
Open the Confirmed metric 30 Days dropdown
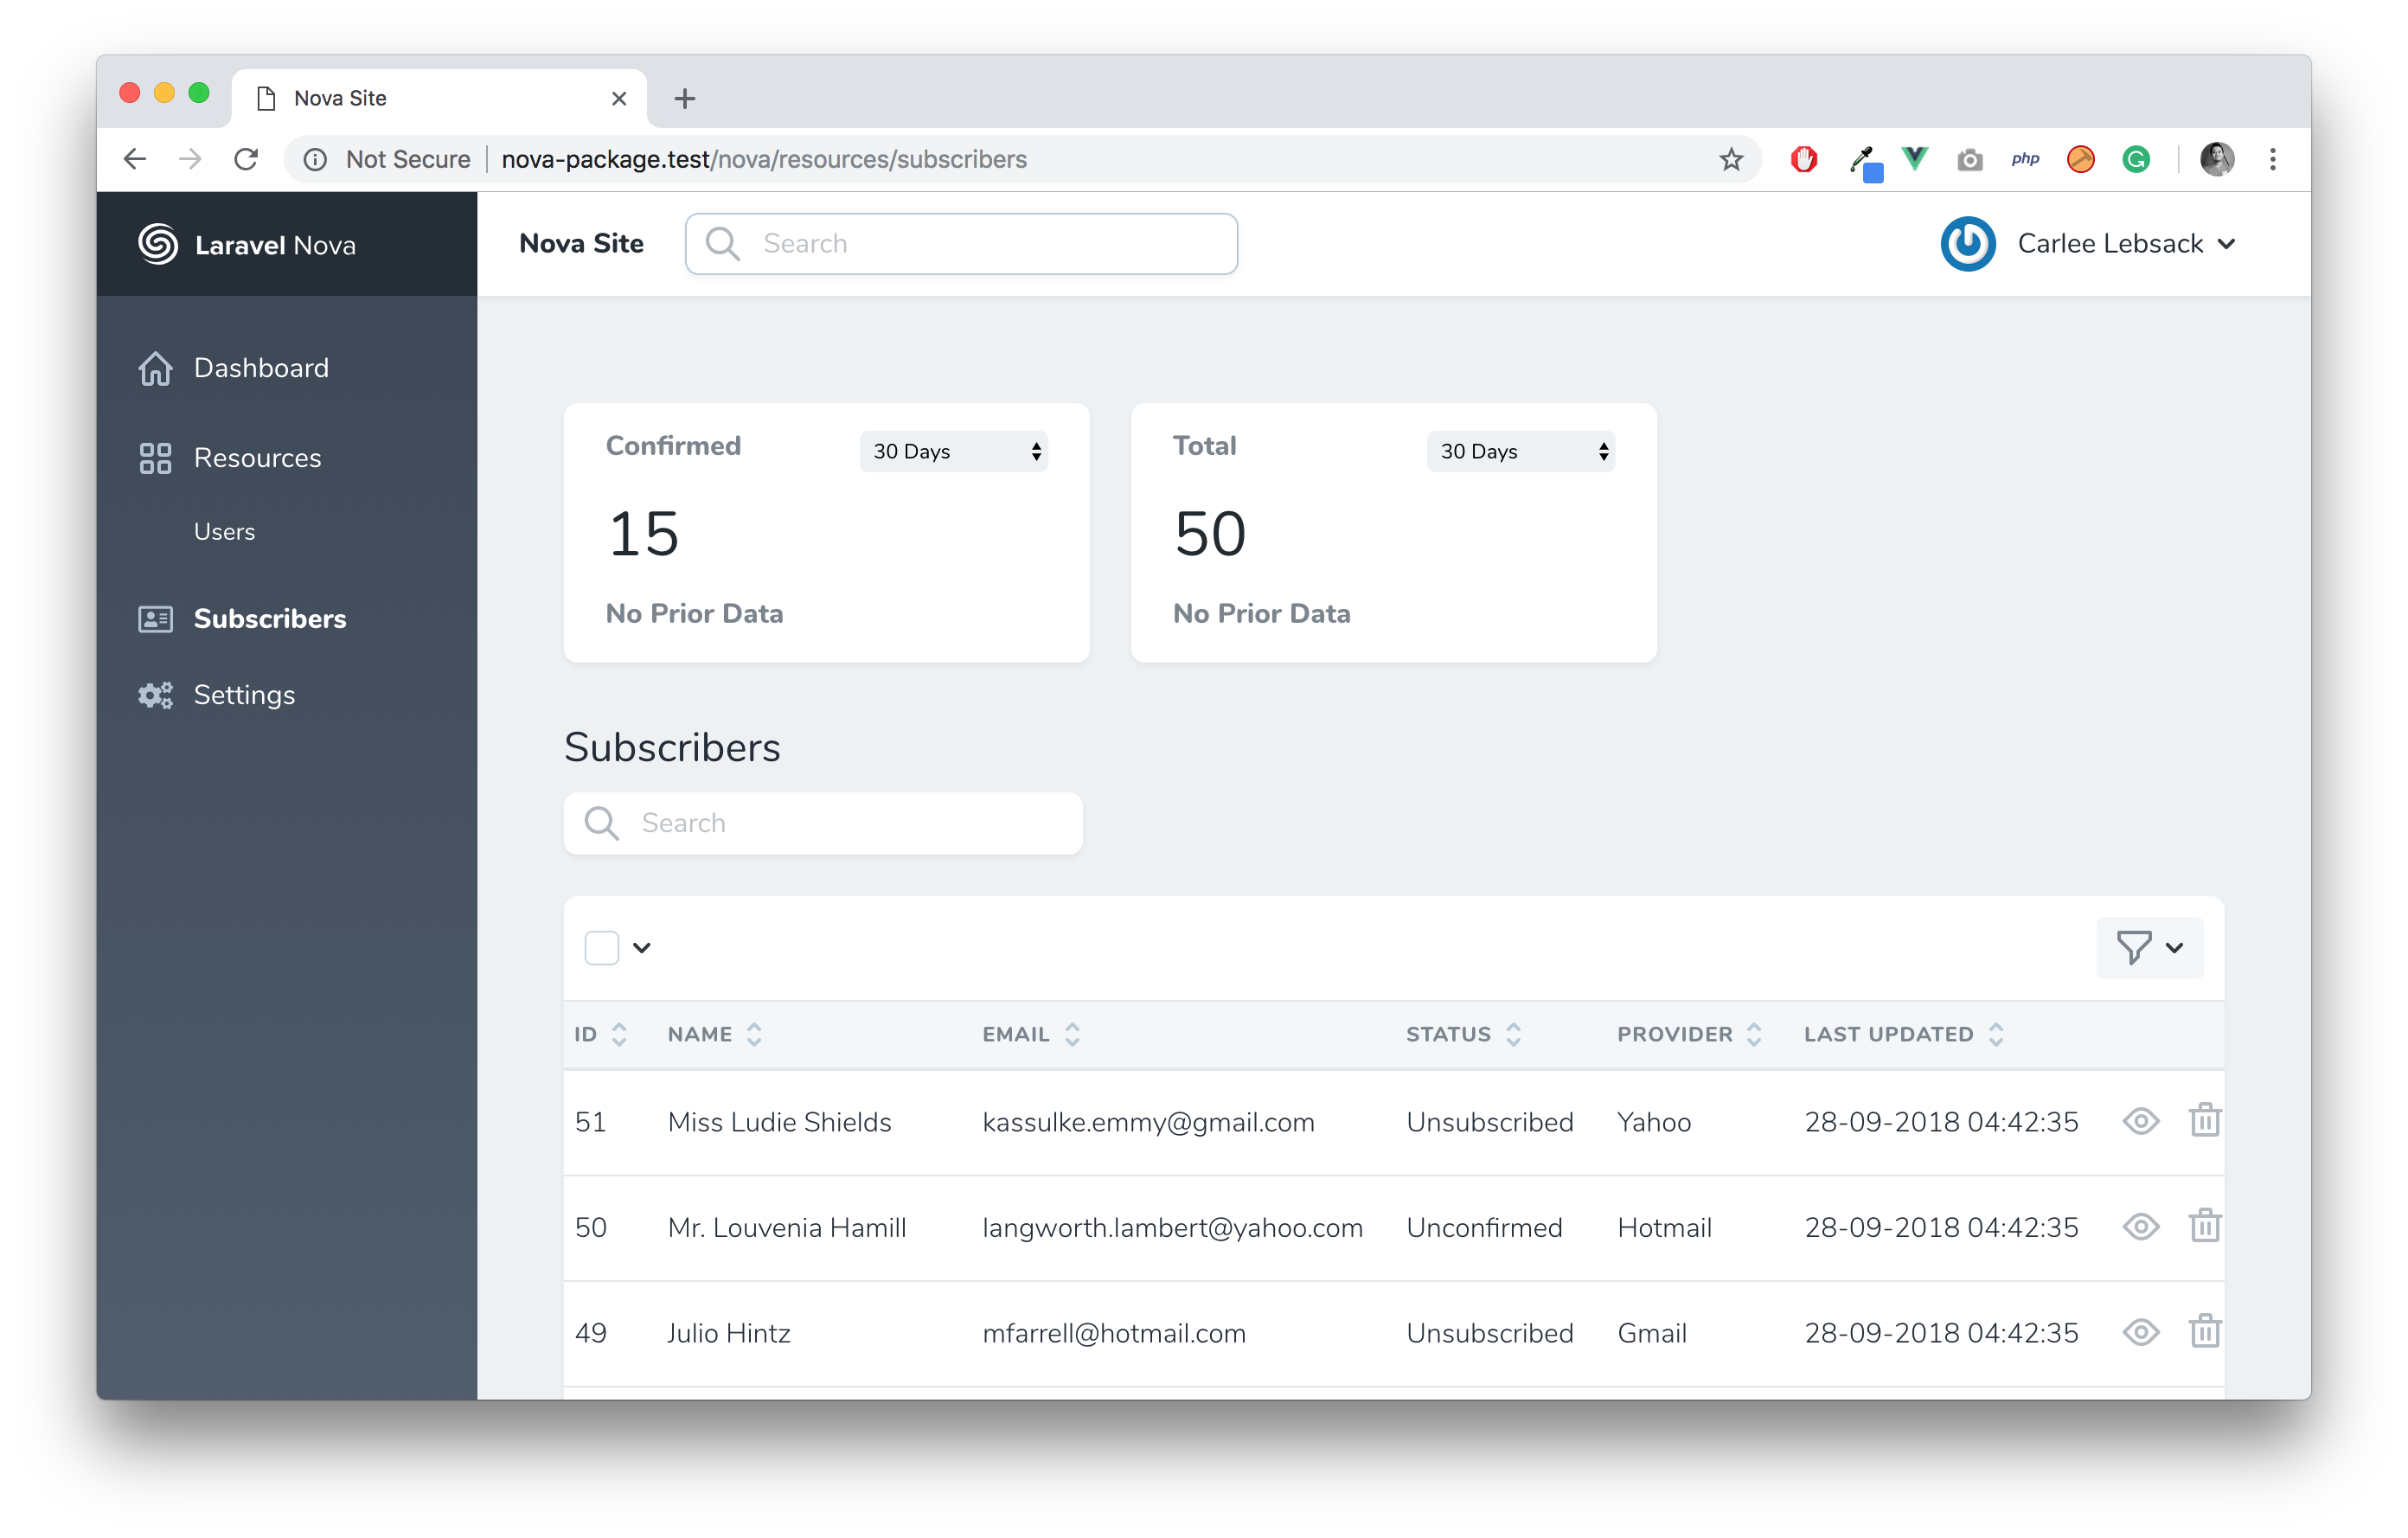tap(953, 452)
